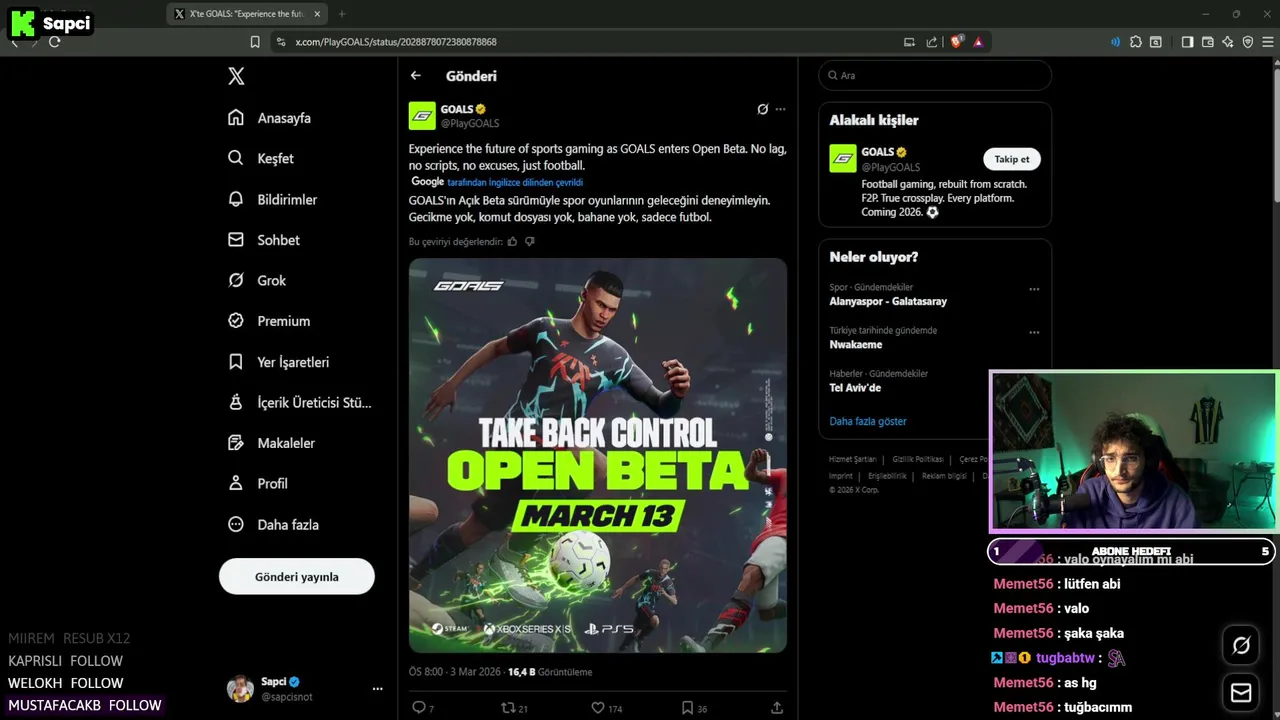
Task: Expand Daha fazla menu
Action: click(x=273, y=524)
